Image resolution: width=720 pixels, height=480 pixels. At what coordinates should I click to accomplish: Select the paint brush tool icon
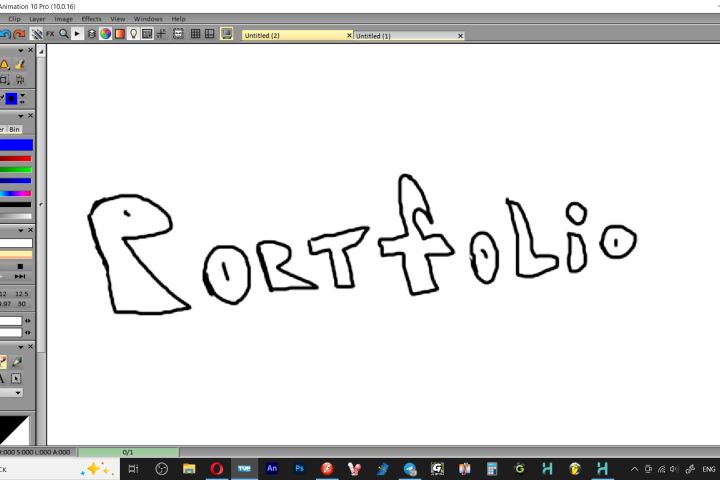pos(20,65)
